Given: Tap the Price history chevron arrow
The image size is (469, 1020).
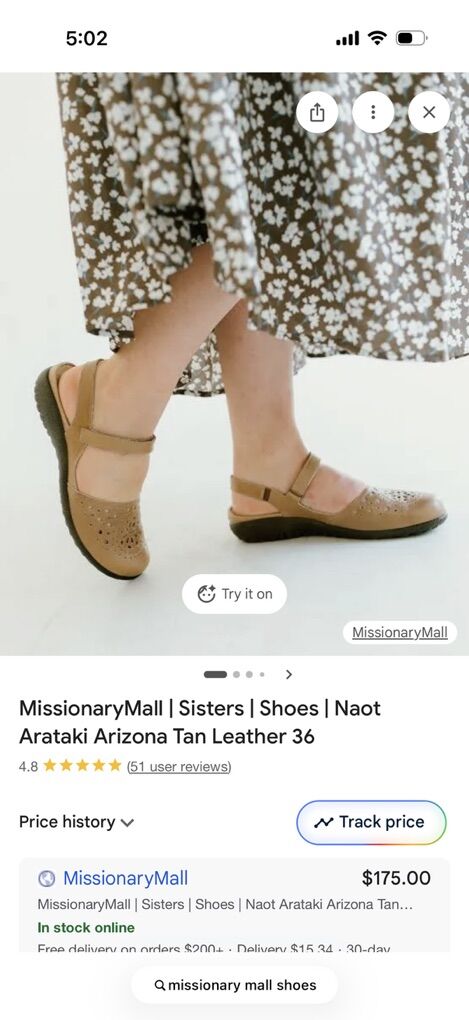Looking at the screenshot, I should (127, 823).
